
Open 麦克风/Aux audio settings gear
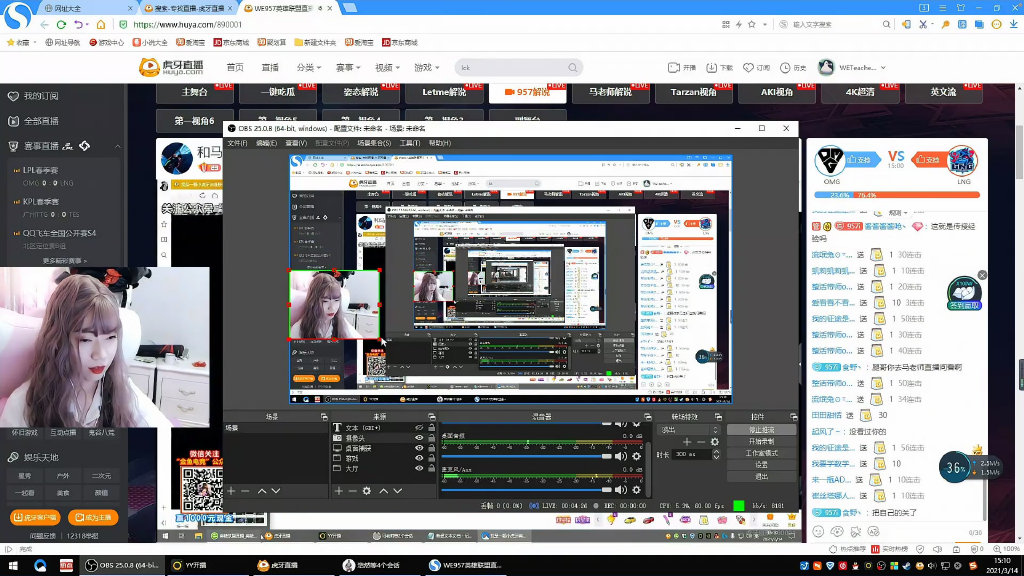636,488
